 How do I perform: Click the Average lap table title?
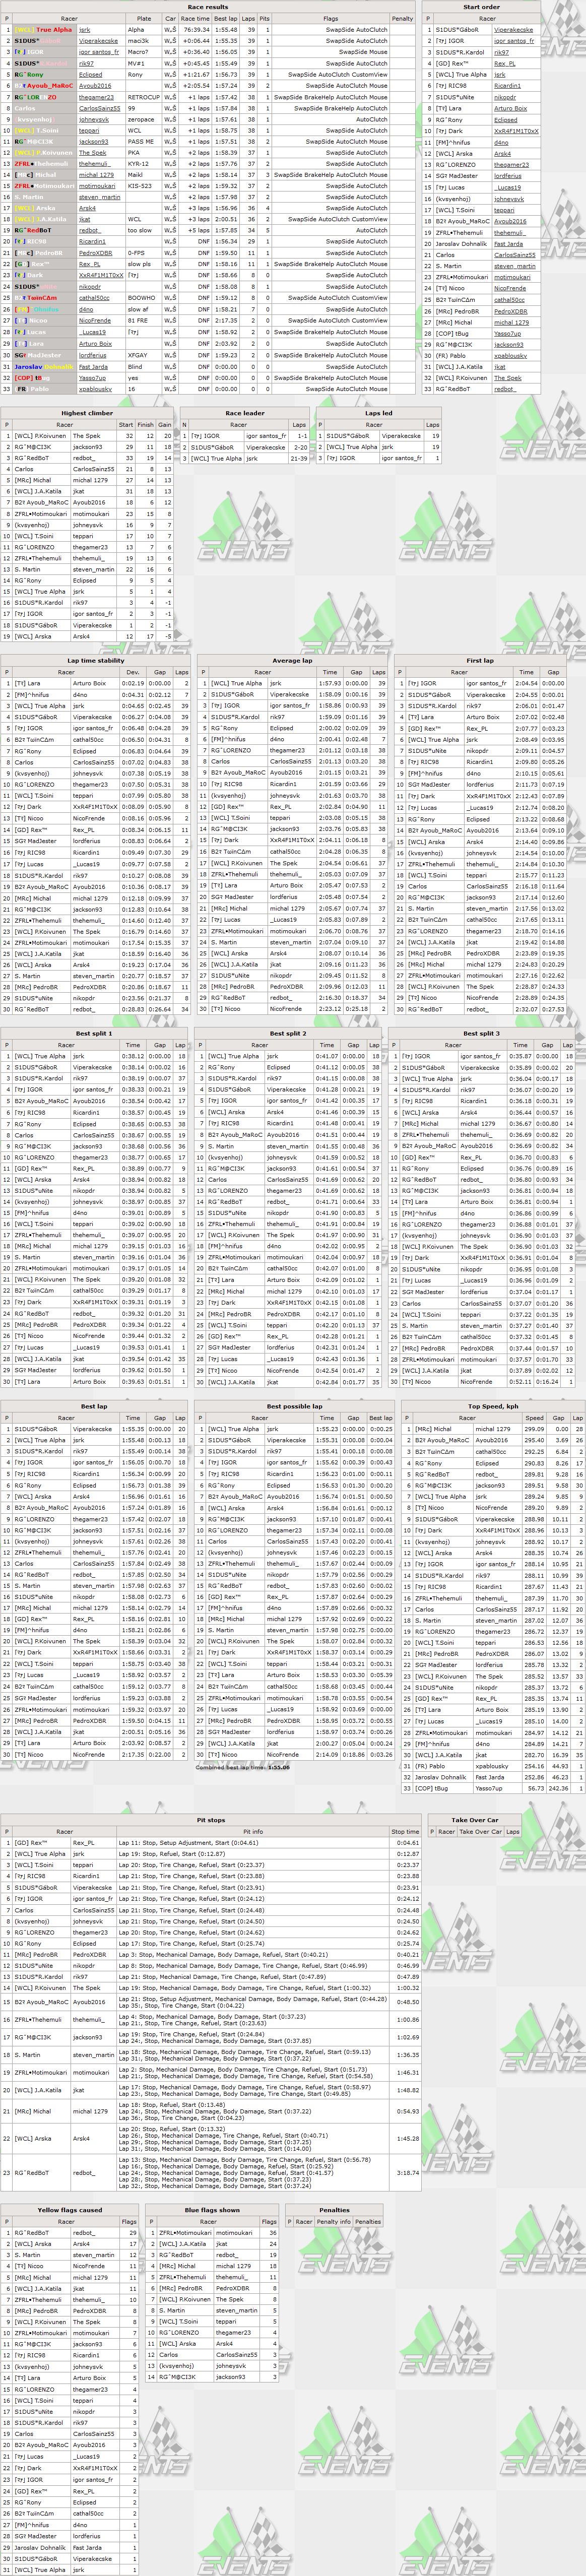(x=292, y=660)
